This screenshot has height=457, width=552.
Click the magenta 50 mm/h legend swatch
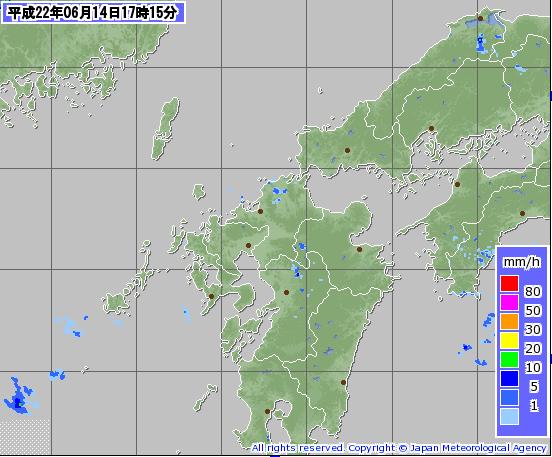coord(509,302)
